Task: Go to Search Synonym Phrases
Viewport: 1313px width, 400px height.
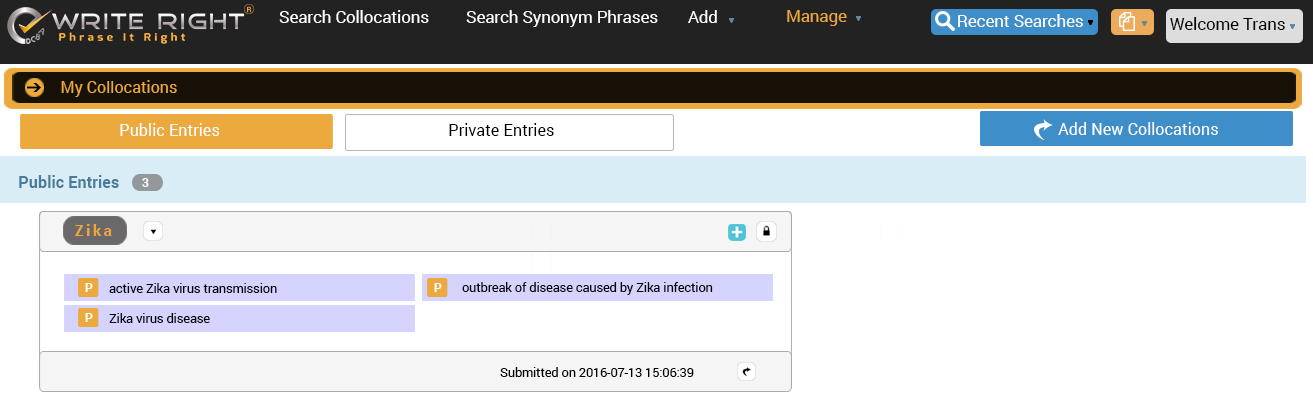Action: pos(562,18)
